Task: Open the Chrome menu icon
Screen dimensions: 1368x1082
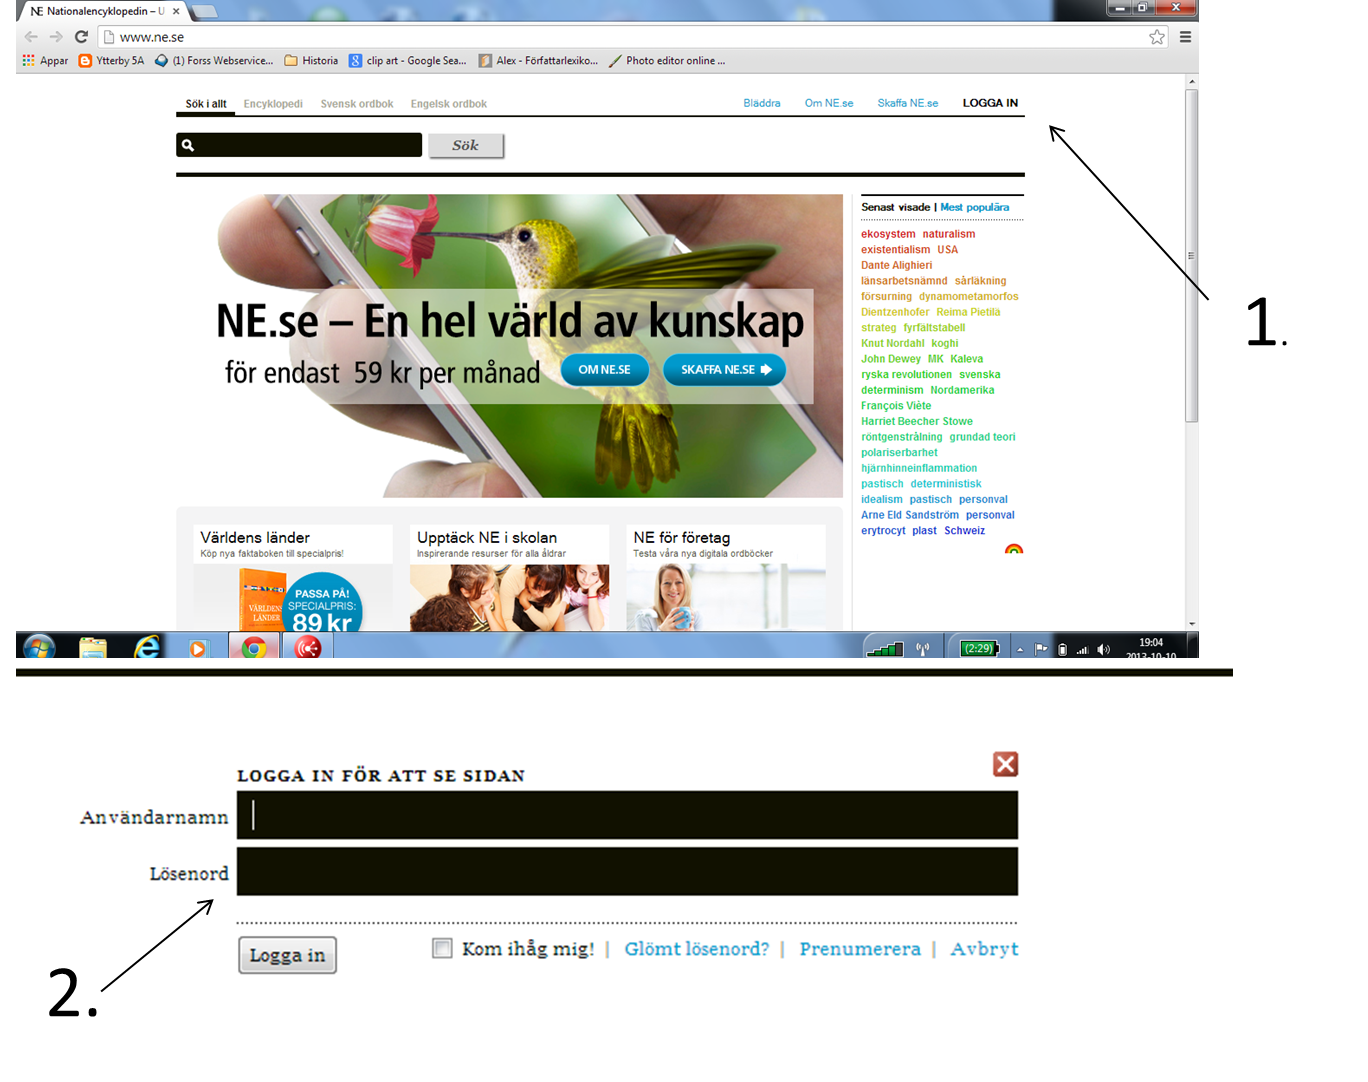Action: [1185, 37]
